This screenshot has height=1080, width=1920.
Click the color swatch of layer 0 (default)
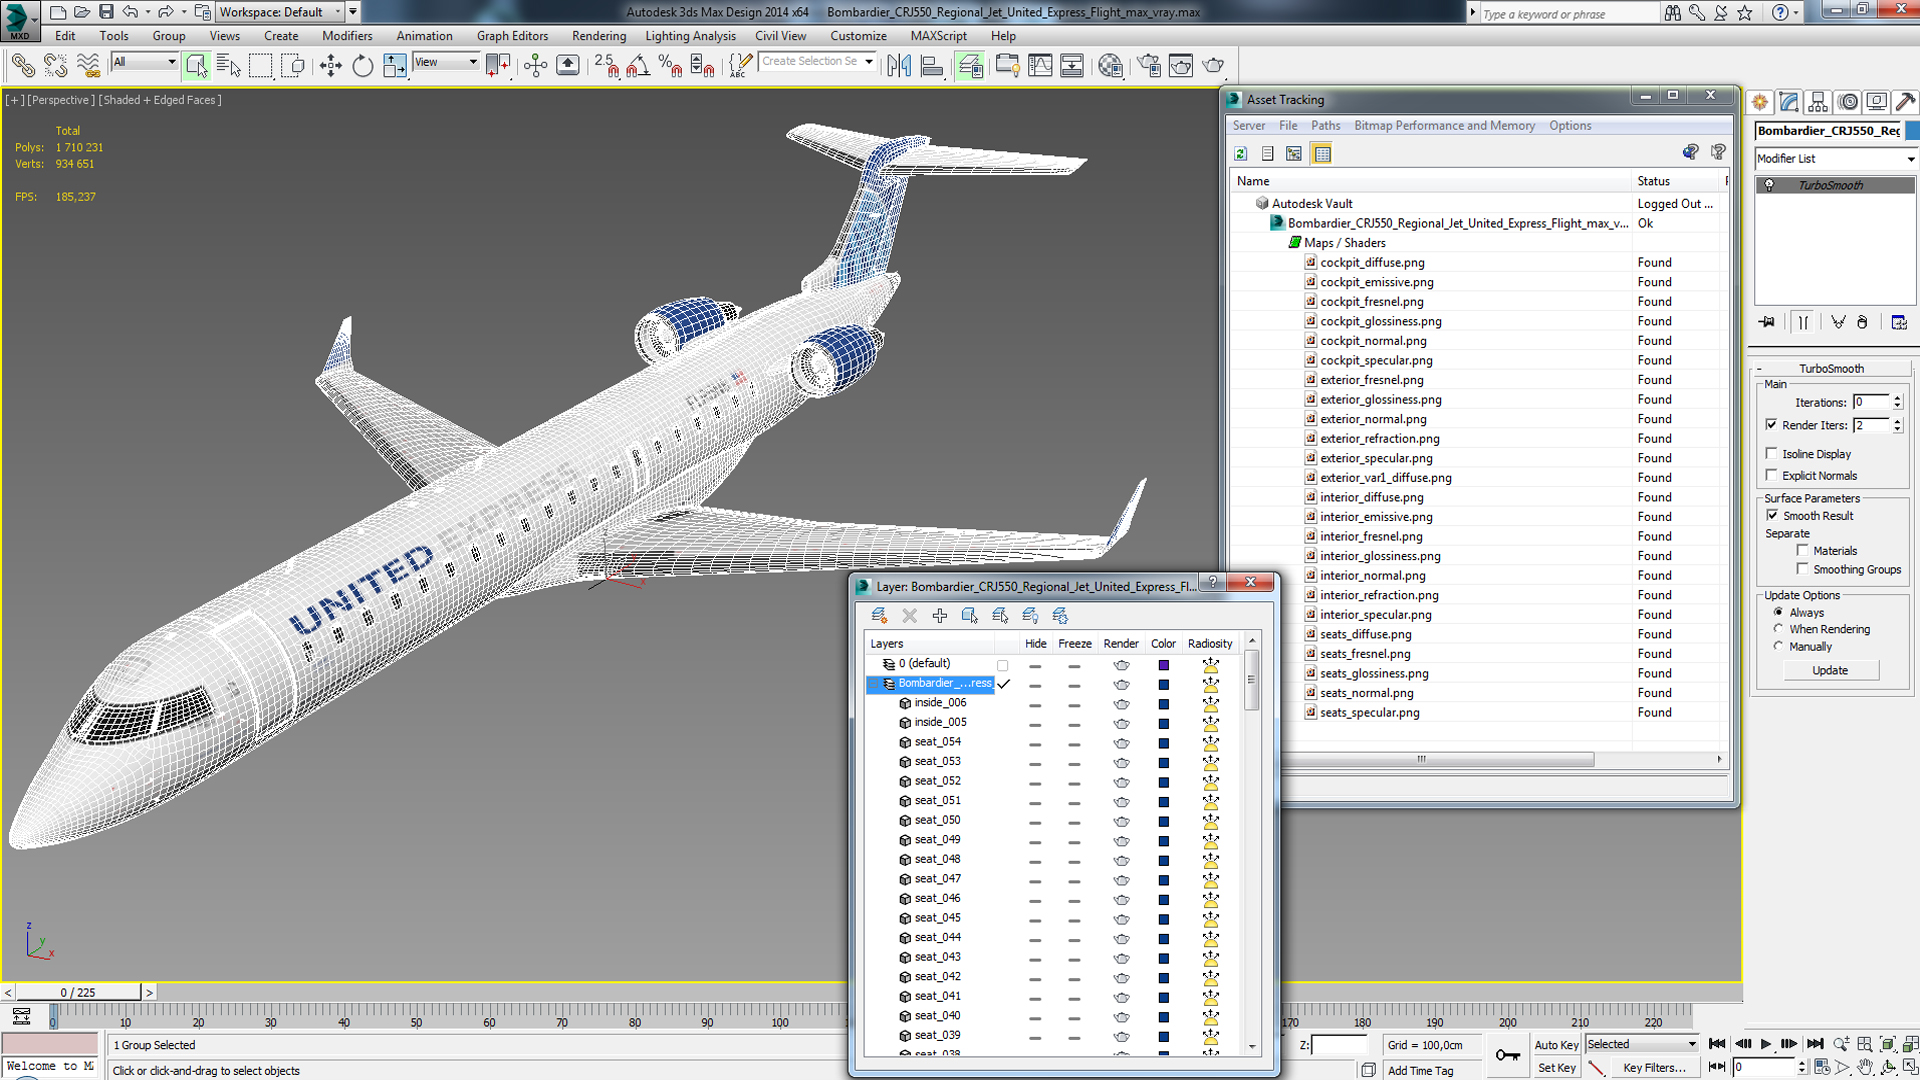1163,665
